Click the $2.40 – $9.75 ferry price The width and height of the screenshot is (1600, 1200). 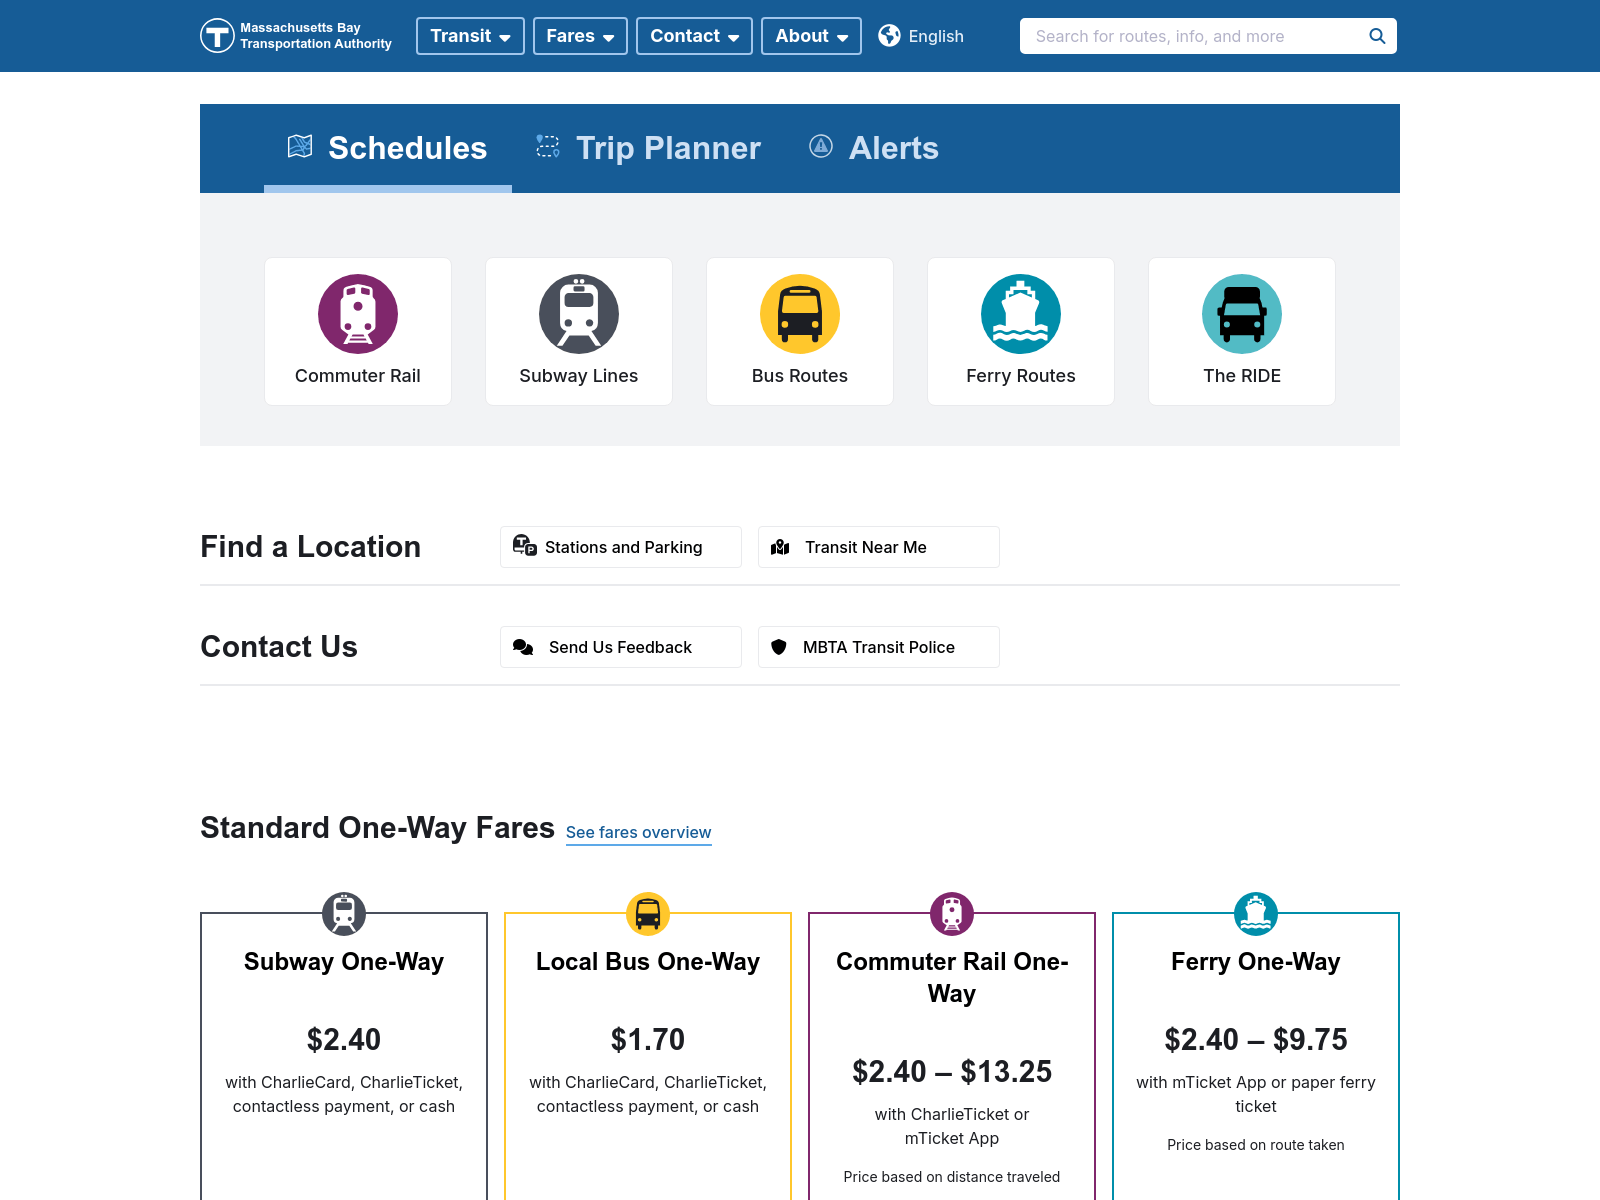pyautogui.click(x=1256, y=1040)
